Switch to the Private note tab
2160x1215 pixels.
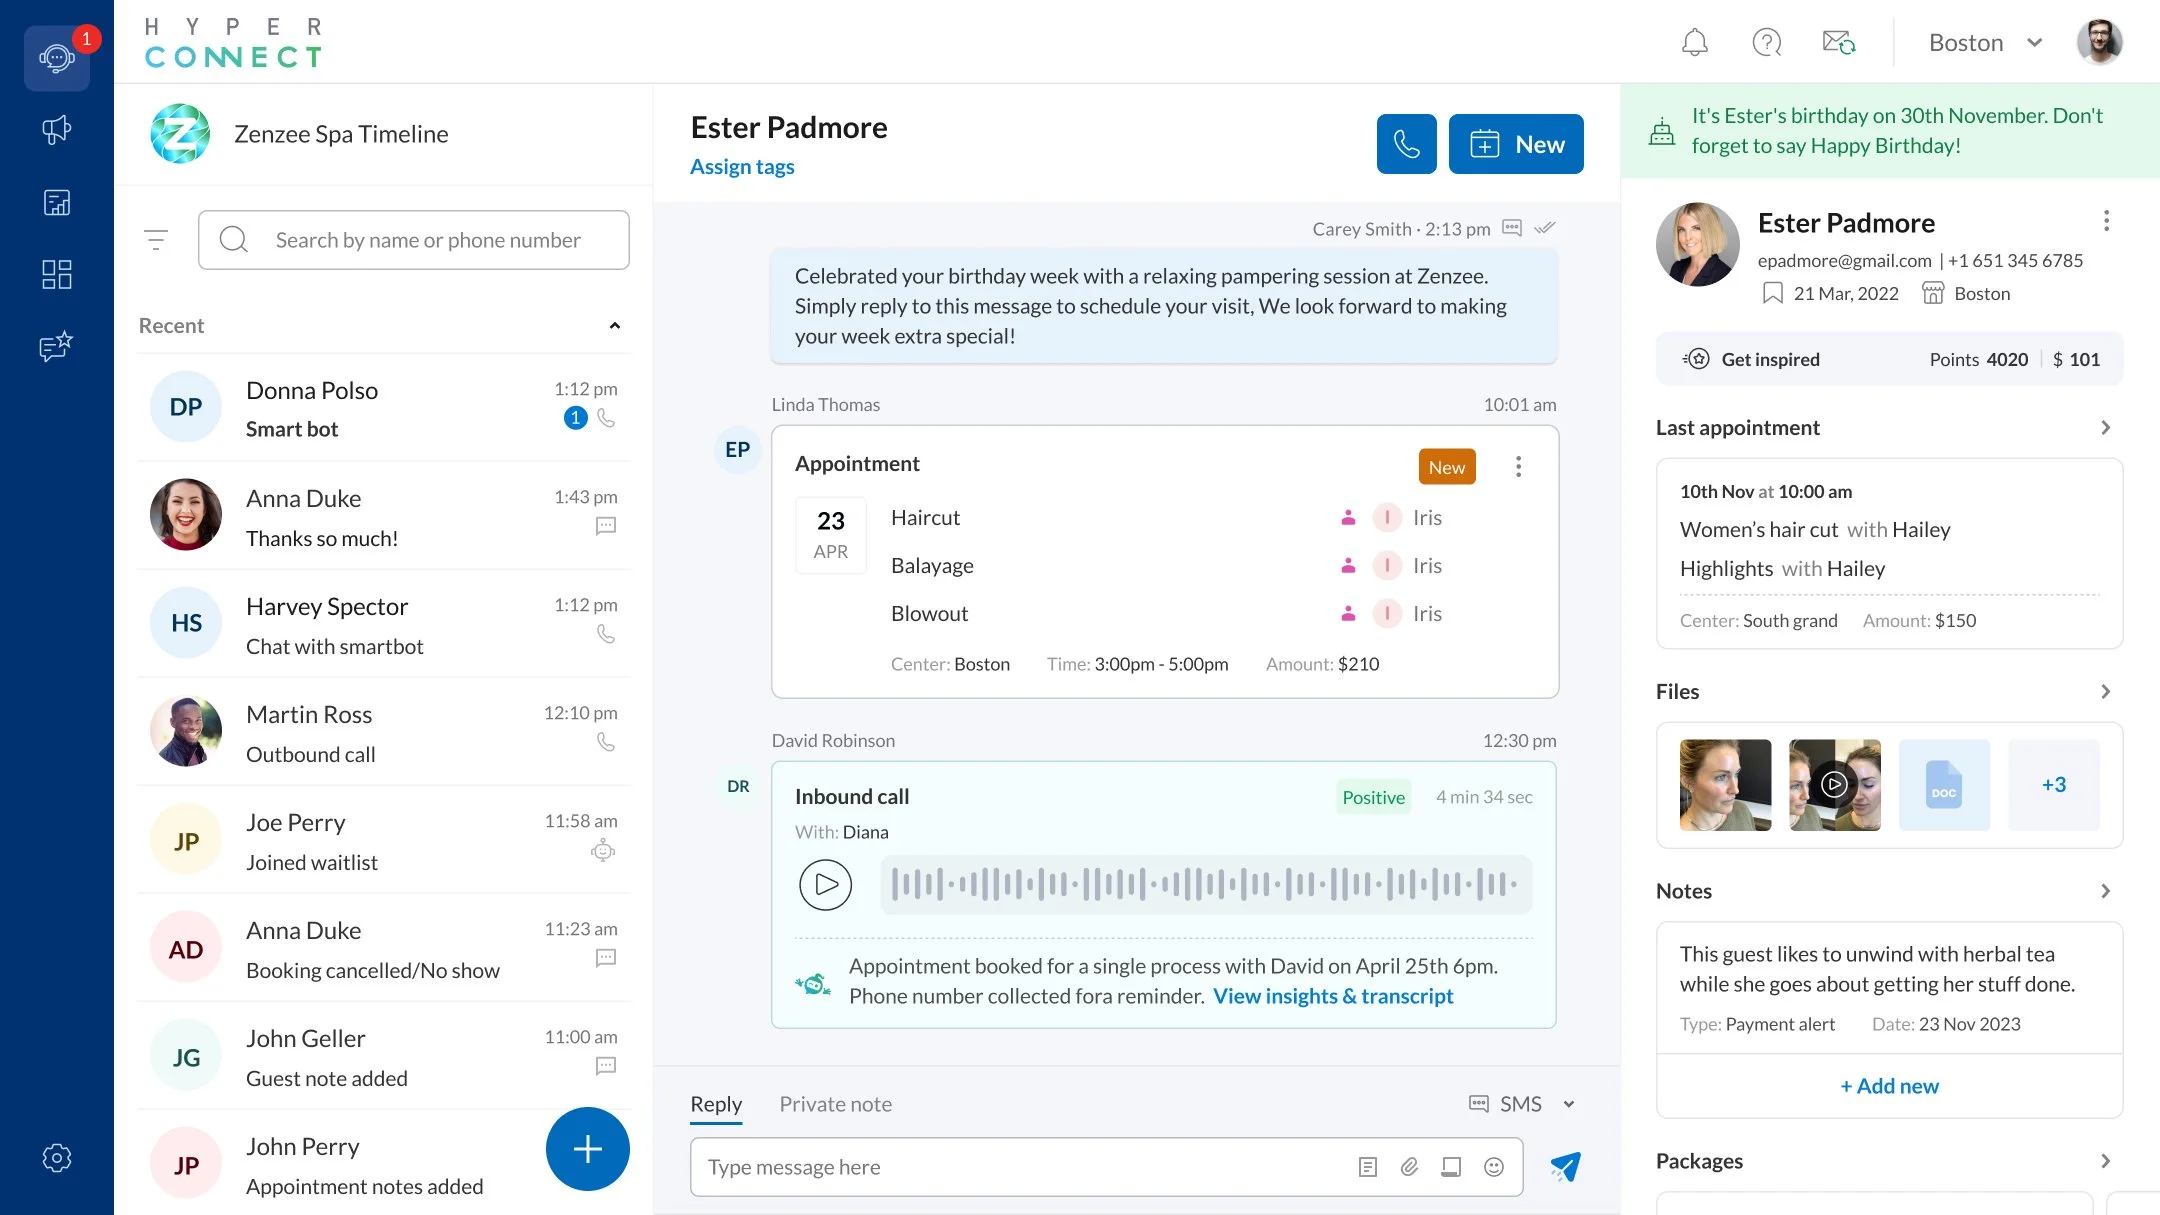[x=835, y=1104]
